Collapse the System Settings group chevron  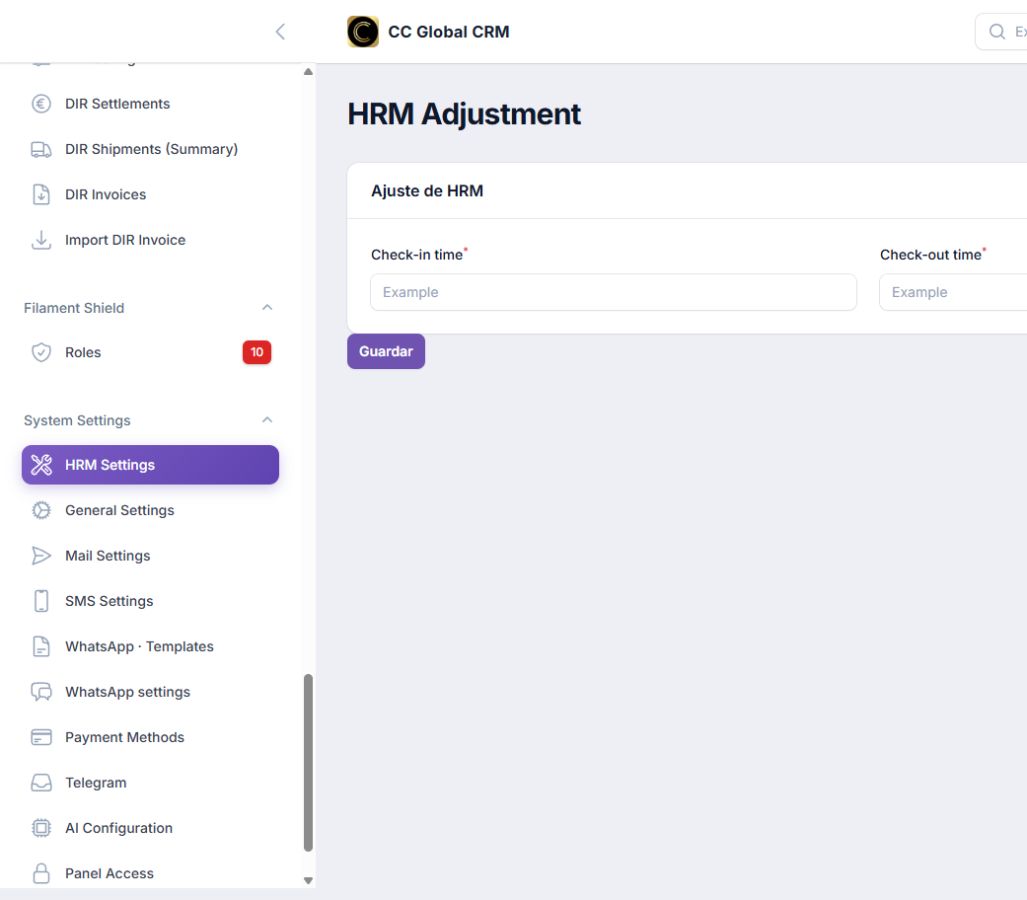(x=267, y=420)
